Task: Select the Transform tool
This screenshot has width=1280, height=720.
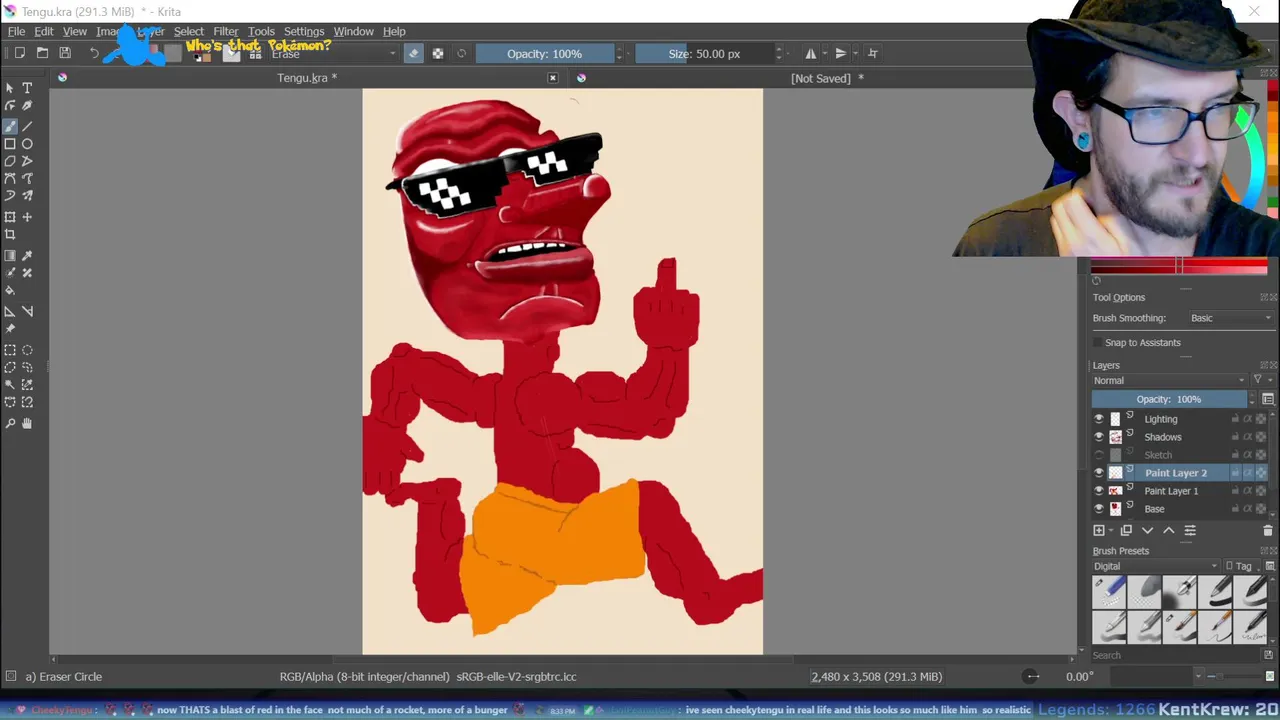Action: [x=10, y=217]
